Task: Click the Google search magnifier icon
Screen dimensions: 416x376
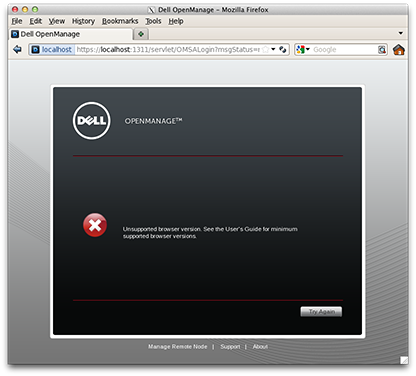Action: [382, 50]
